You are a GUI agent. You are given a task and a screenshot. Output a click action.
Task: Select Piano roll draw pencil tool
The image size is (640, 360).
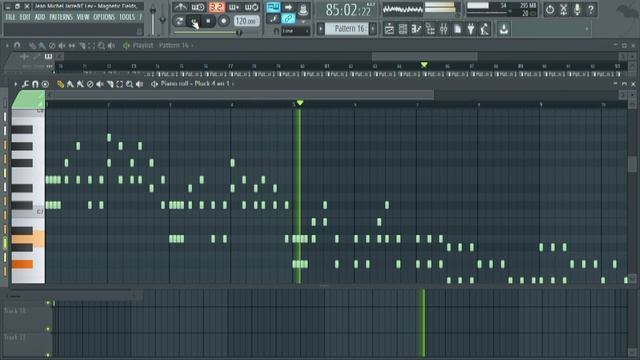click(60, 84)
